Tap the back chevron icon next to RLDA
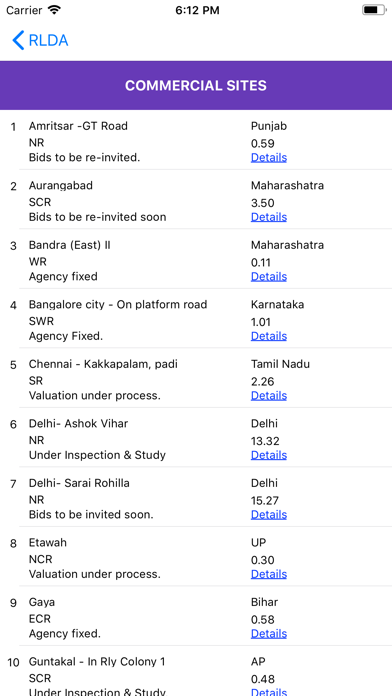 tap(18, 40)
